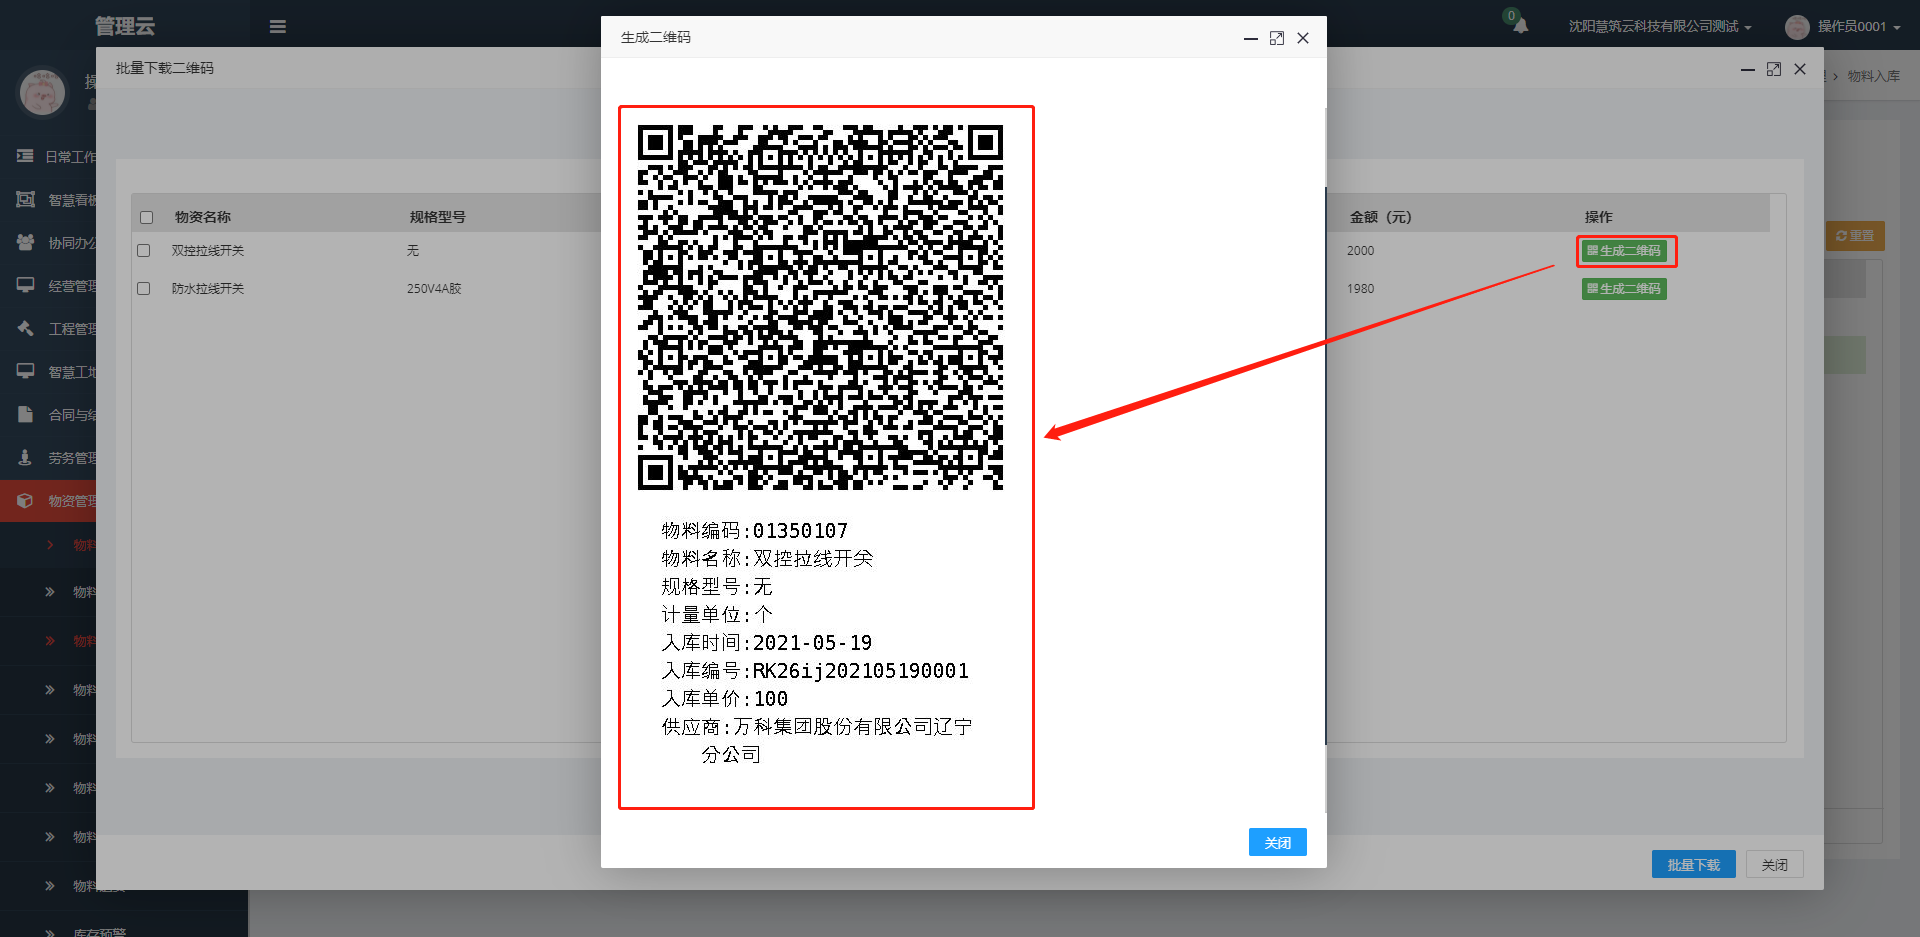The width and height of the screenshot is (1920, 937).
Task: Open the 操作员0001 user dropdown
Action: [1858, 27]
